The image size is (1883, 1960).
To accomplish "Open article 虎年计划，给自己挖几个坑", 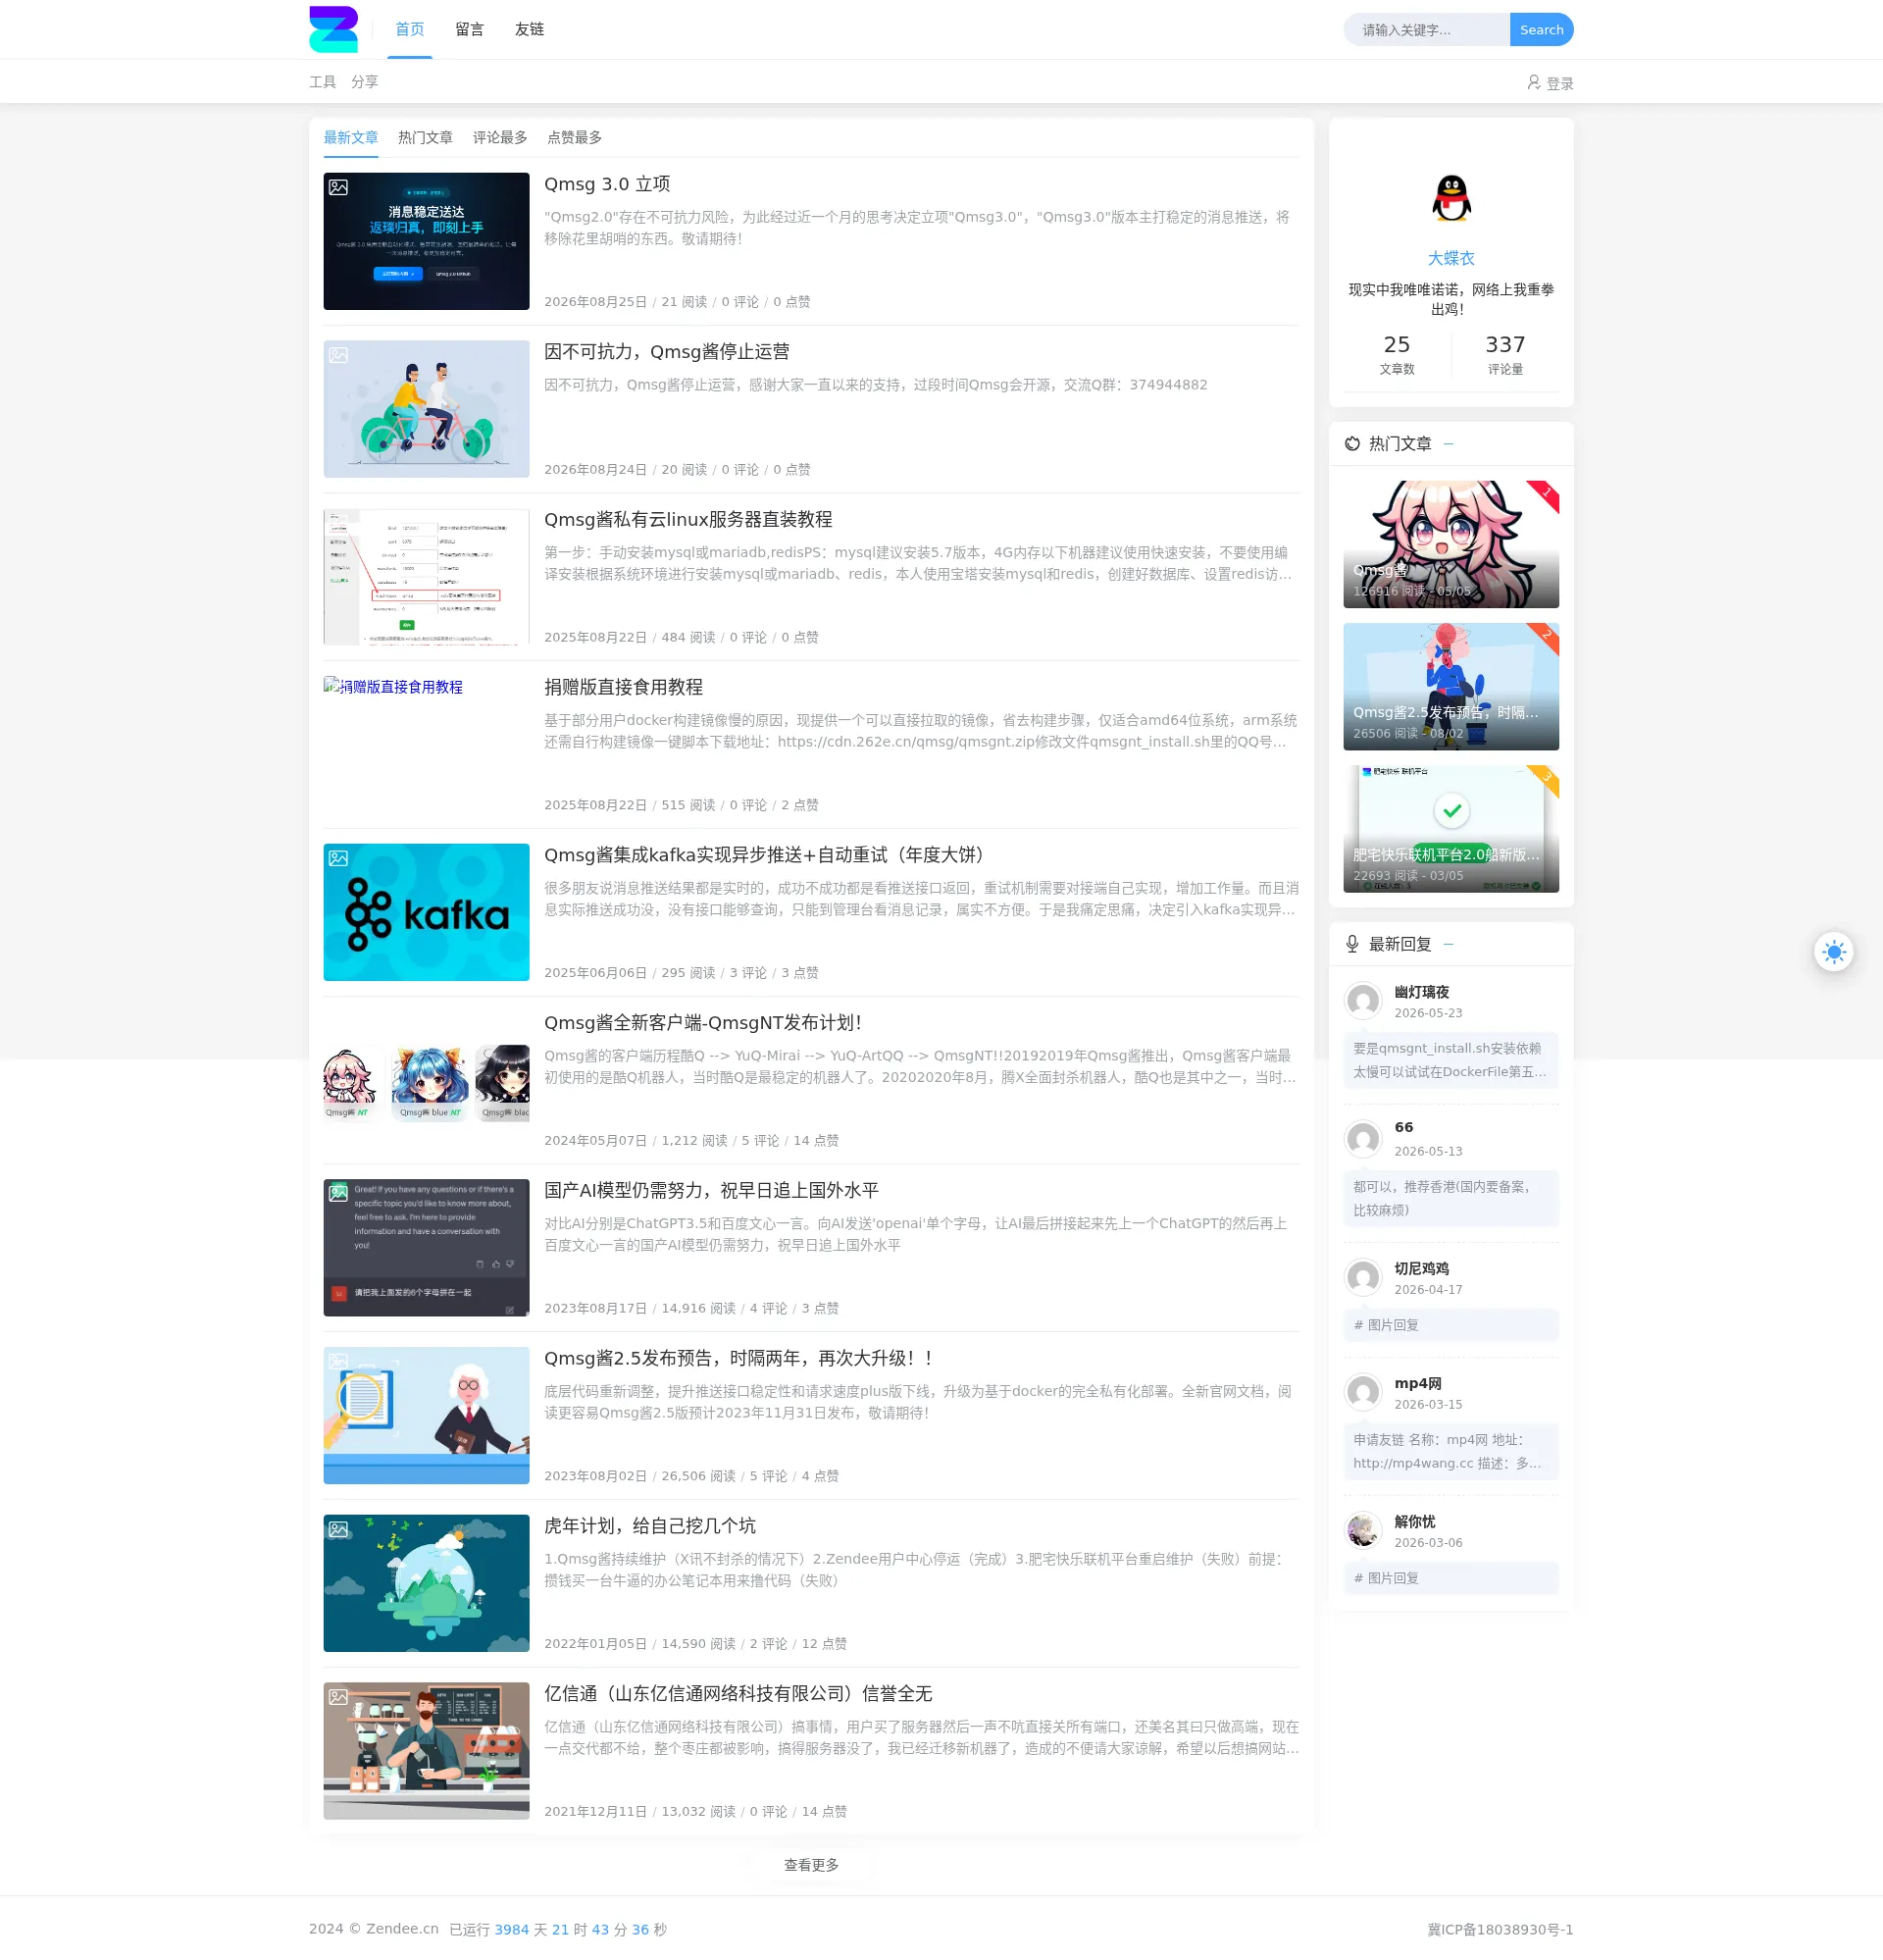I will pyautogui.click(x=650, y=1526).
